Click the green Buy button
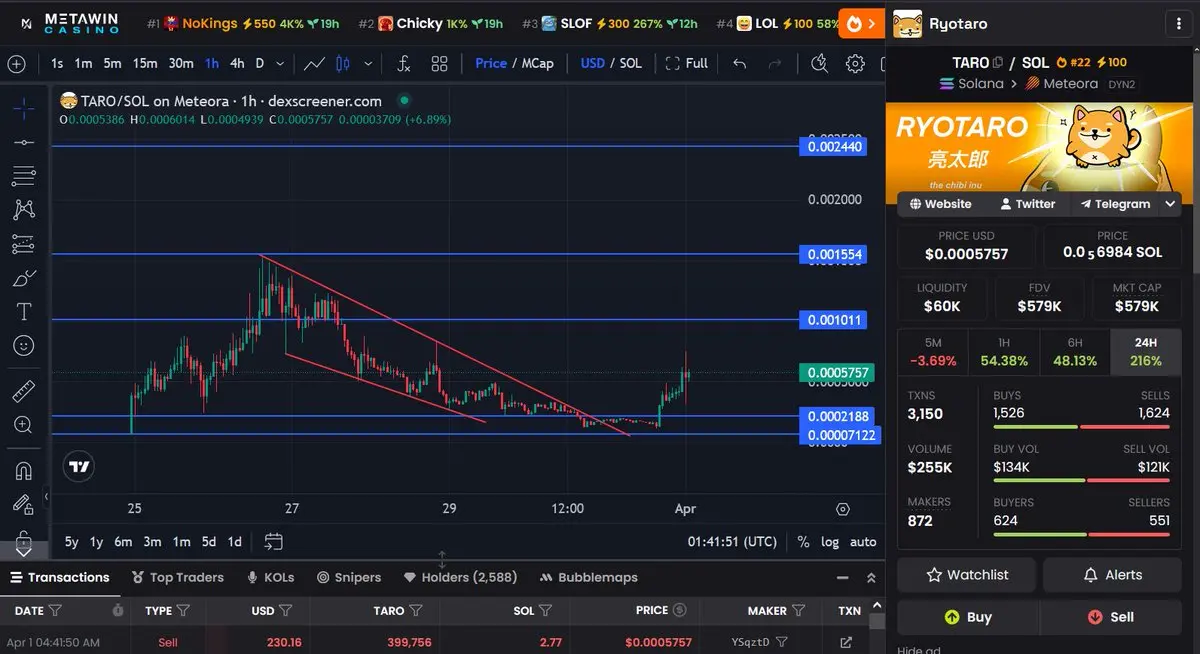The height and width of the screenshot is (654, 1200). pyautogui.click(x=967, y=617)
